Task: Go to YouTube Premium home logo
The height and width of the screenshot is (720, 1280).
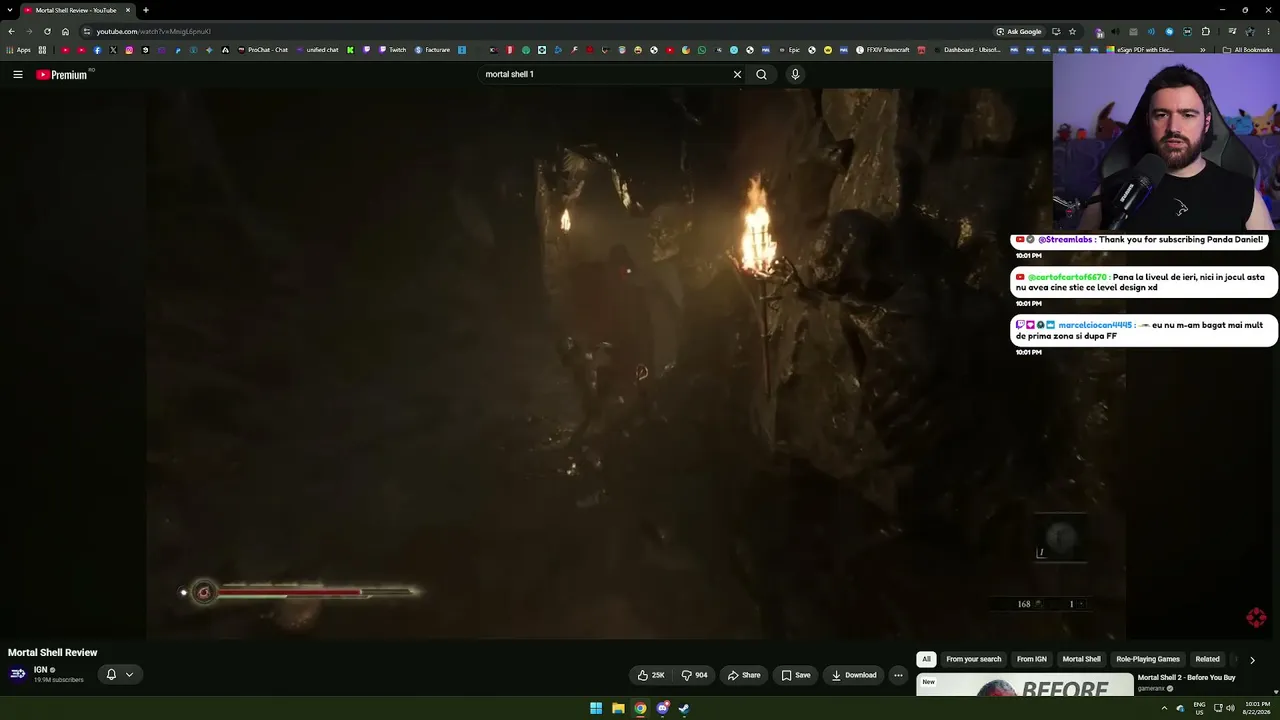Action: [x=62, y=74]
